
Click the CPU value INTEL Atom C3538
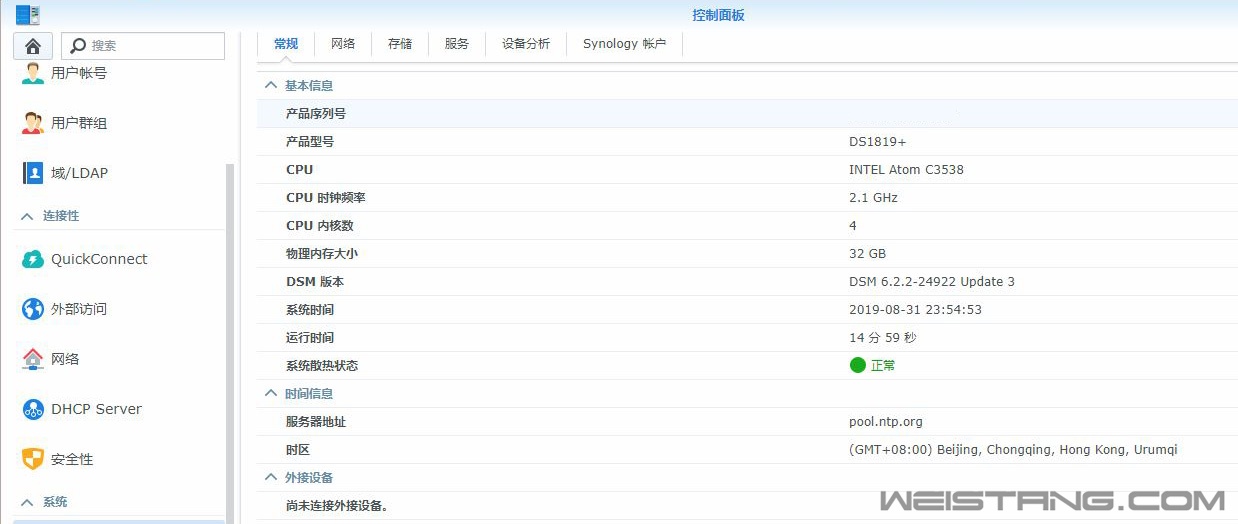[906, 170]
